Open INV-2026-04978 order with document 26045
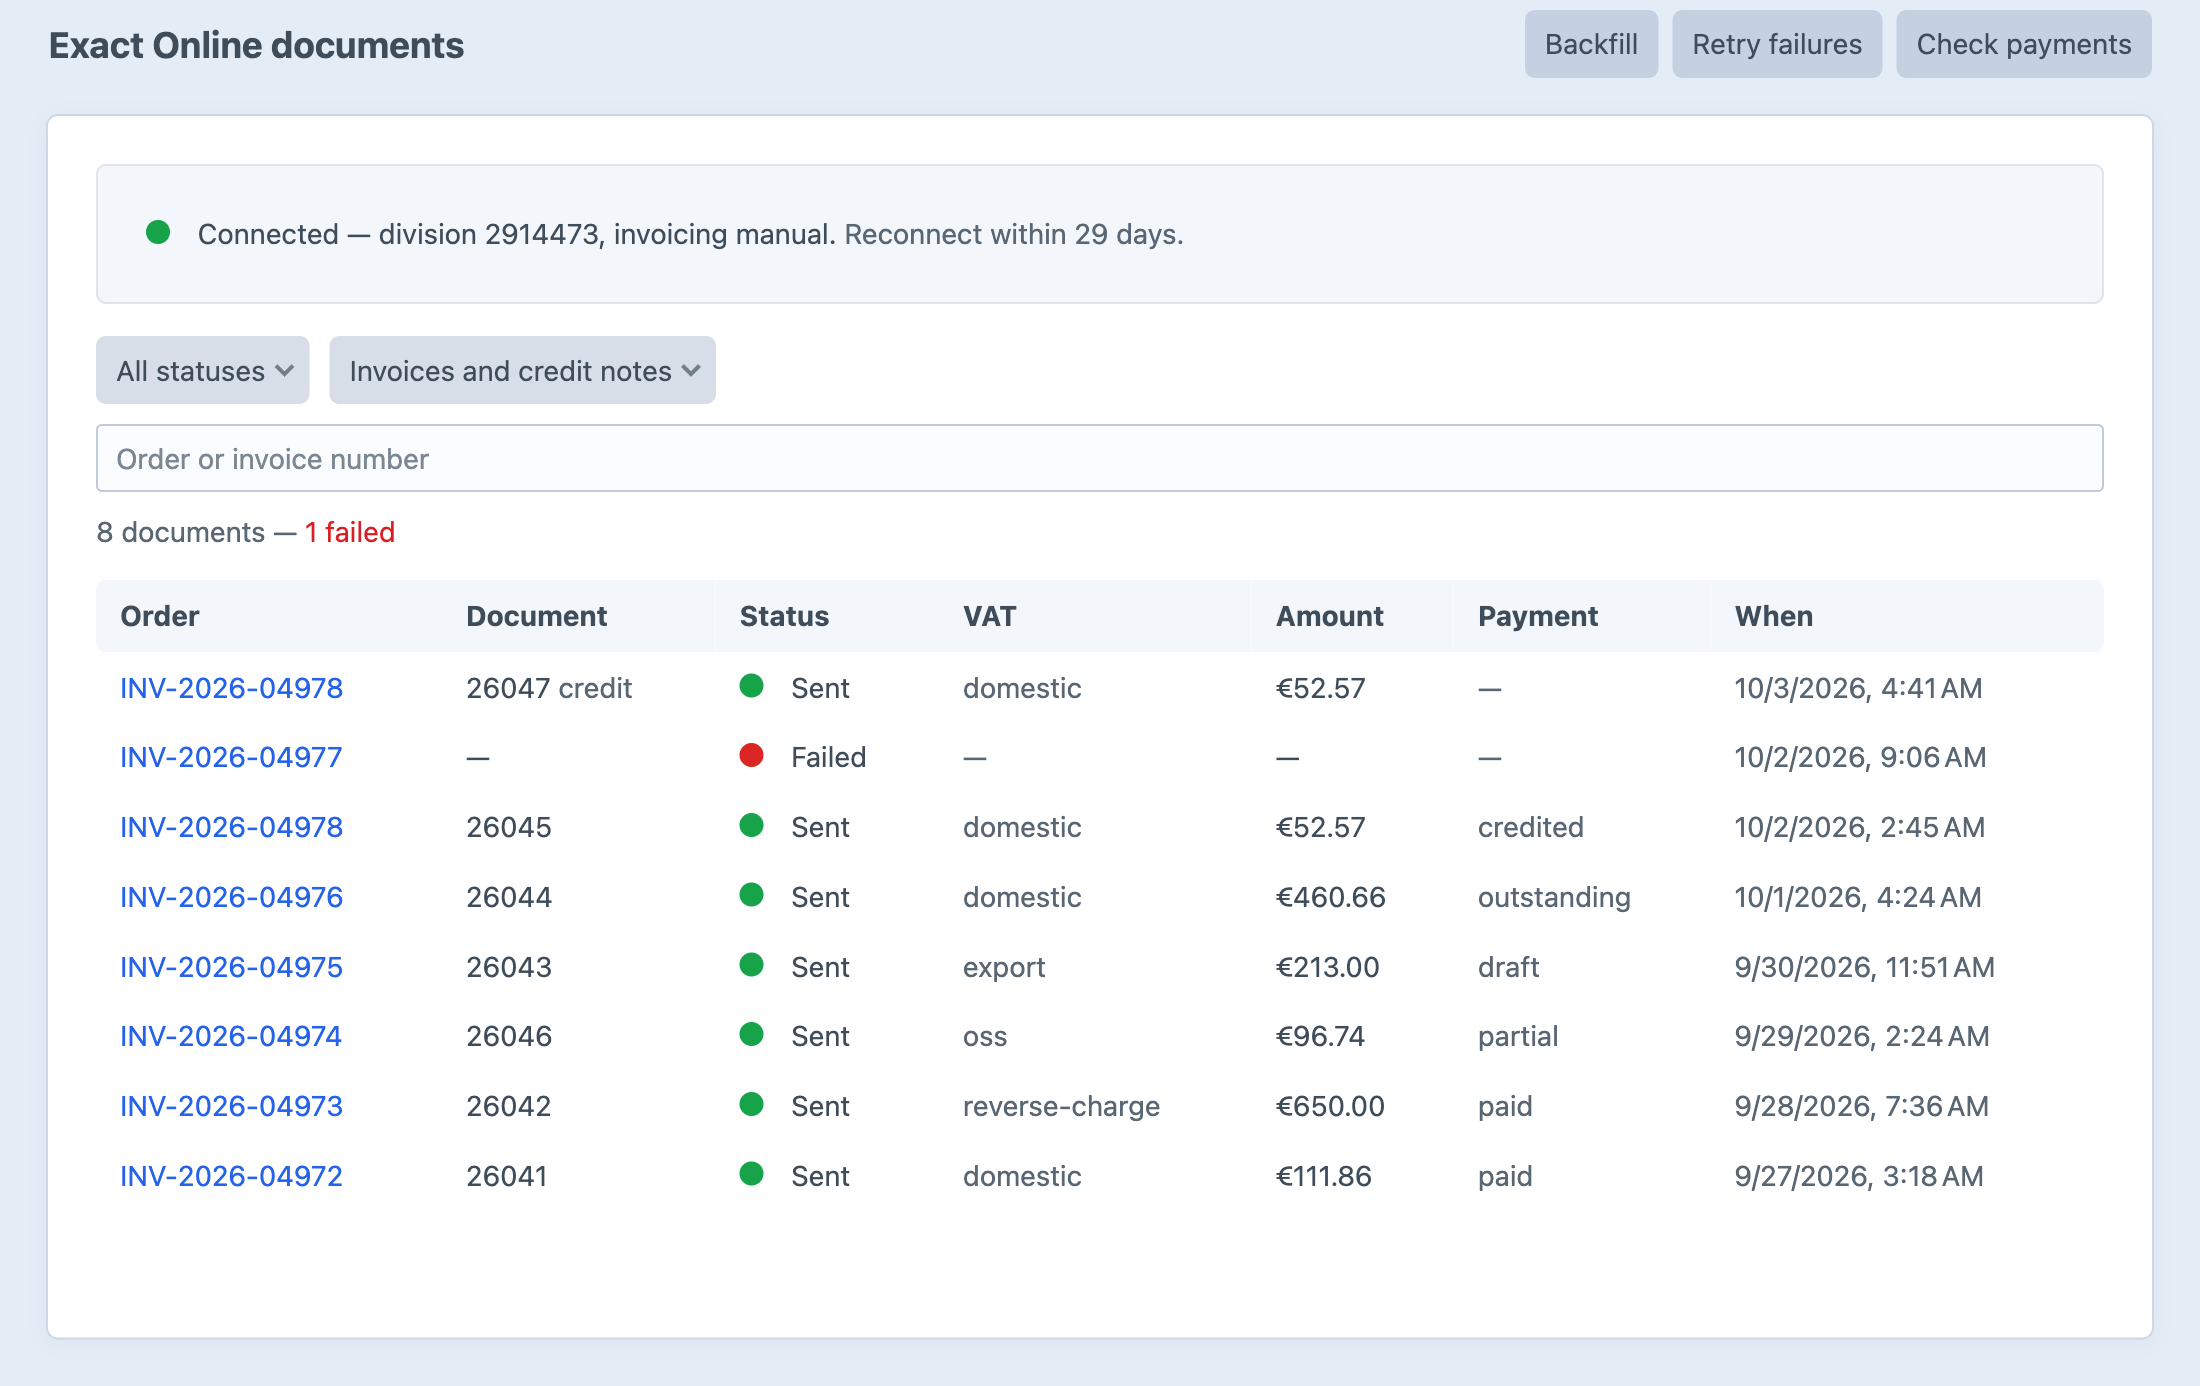Image resolution: width=2200 pixels, height=1386 pixels. 231,827
